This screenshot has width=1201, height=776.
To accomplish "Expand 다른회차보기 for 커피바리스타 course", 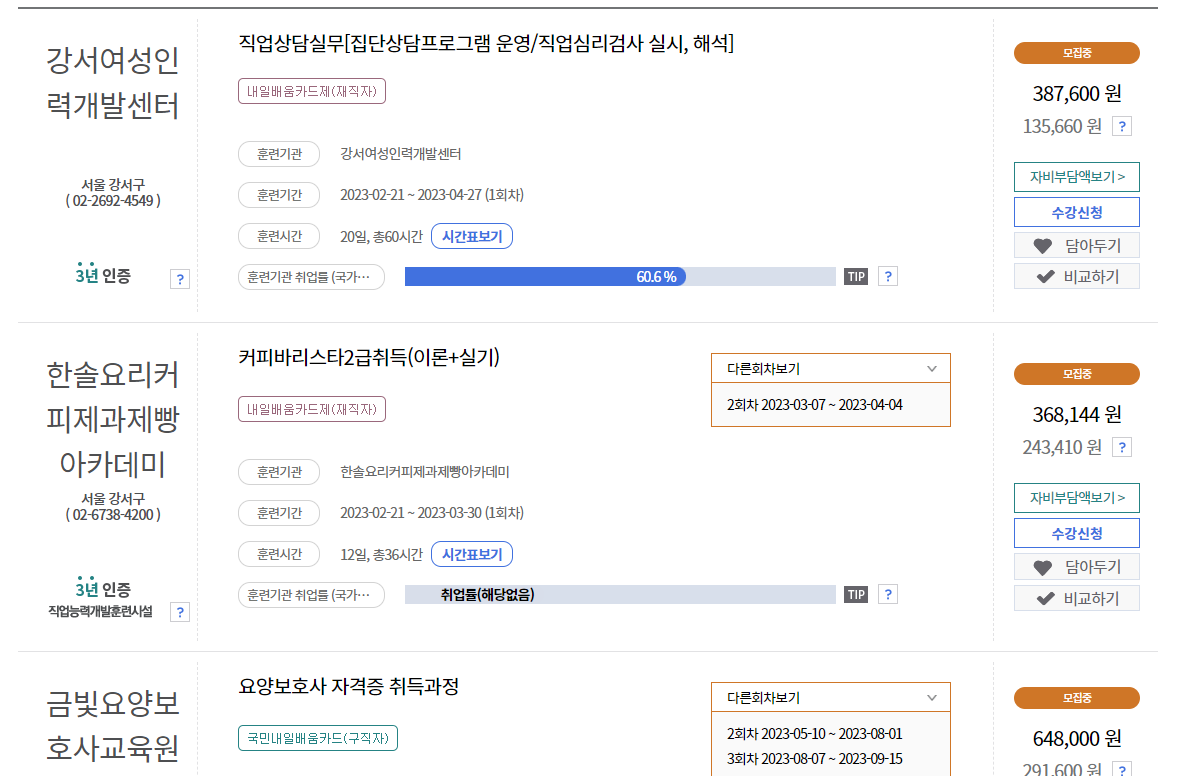I will pos(831,367).
